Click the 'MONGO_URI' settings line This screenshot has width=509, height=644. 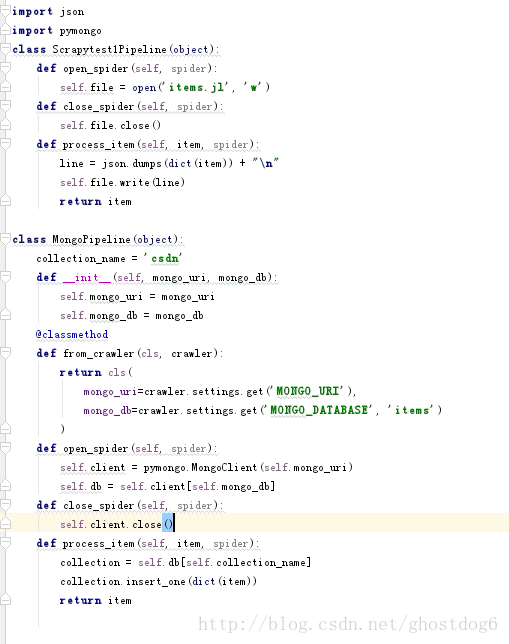pyautogui.click(x=220, y=391)
